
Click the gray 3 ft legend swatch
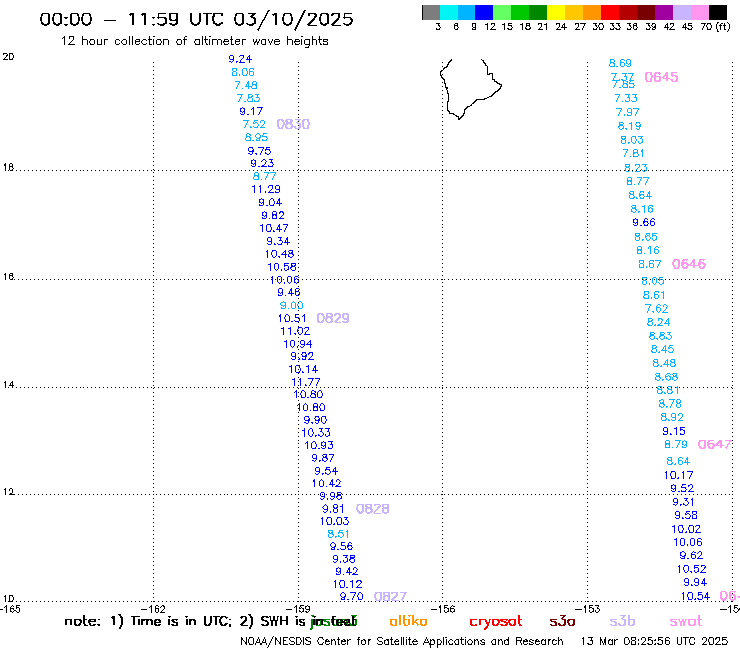tap(431, 12)
